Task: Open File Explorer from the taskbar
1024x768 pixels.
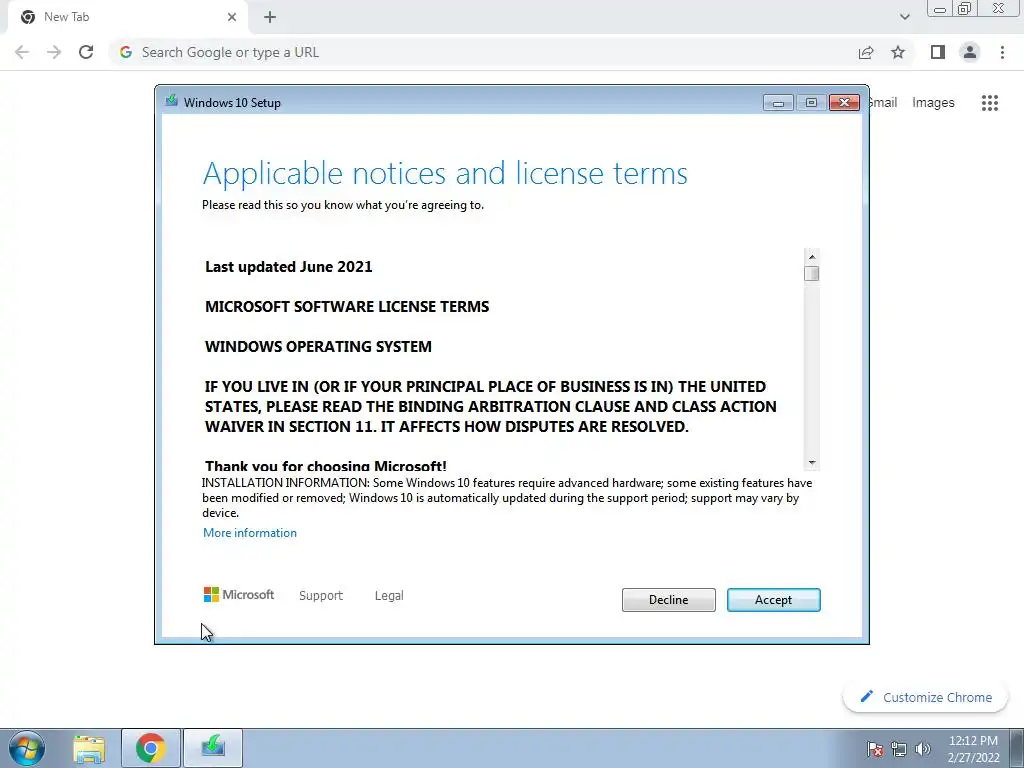Action: click(89, 748)
